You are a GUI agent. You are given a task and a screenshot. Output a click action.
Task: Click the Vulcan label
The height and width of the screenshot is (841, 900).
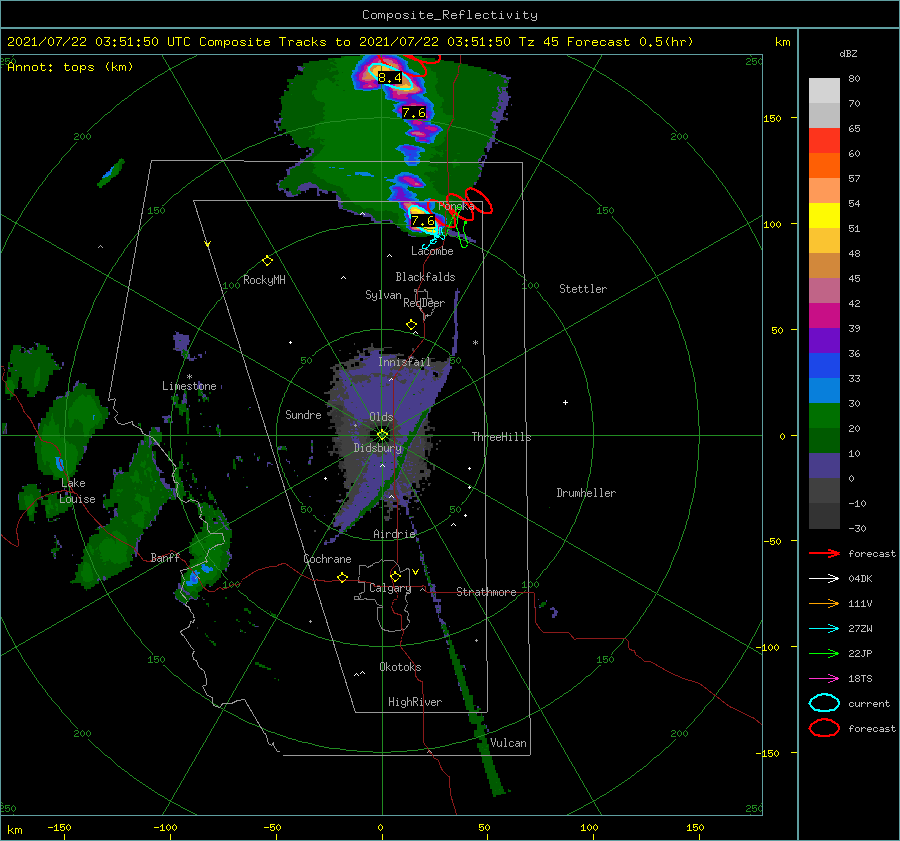pos(509,743)
